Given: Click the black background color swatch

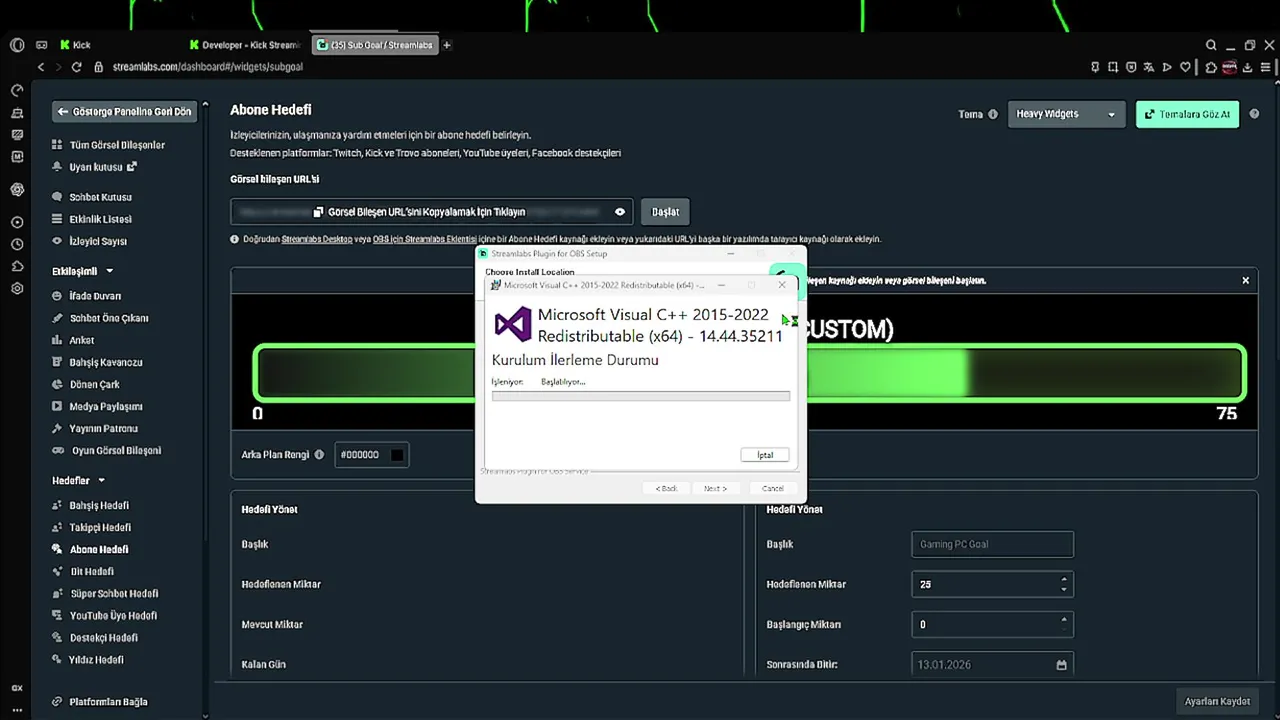Looking at the screenshot, I should (397, 455).
